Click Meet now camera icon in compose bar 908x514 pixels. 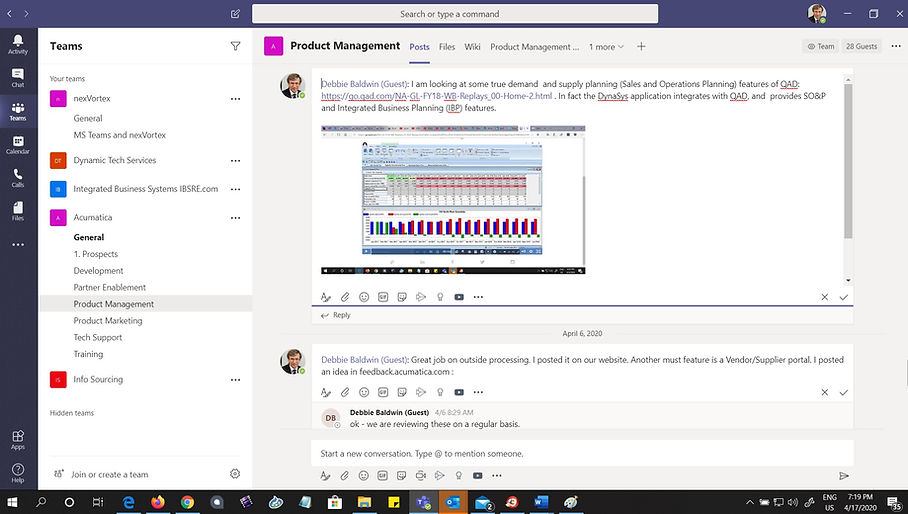tap(420, 475)
